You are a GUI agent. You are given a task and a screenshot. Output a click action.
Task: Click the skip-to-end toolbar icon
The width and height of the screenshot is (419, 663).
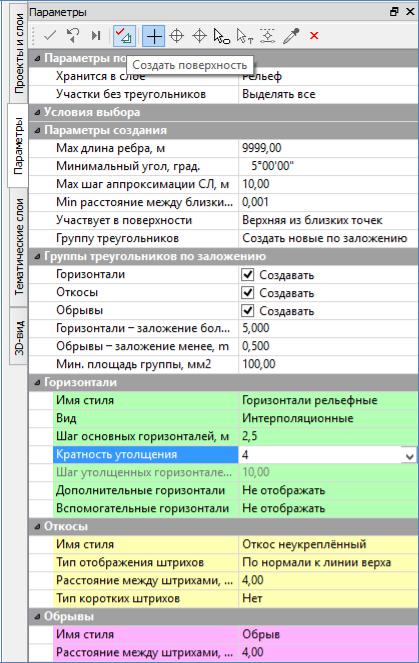[x=96, y=36]
